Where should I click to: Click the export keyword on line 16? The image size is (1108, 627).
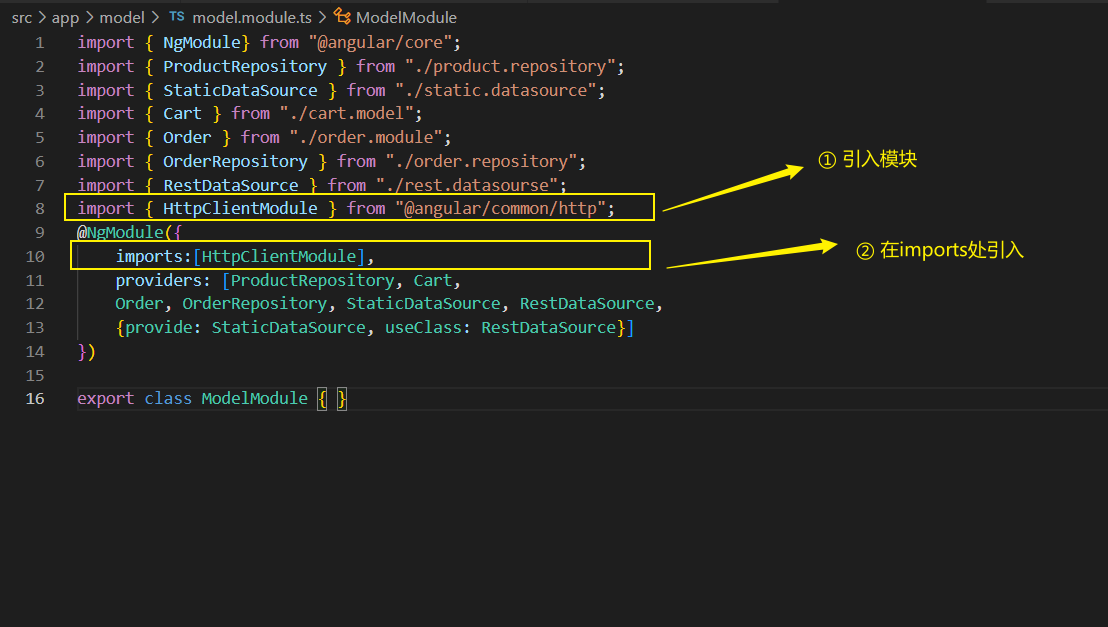click(x=105, y=399)
